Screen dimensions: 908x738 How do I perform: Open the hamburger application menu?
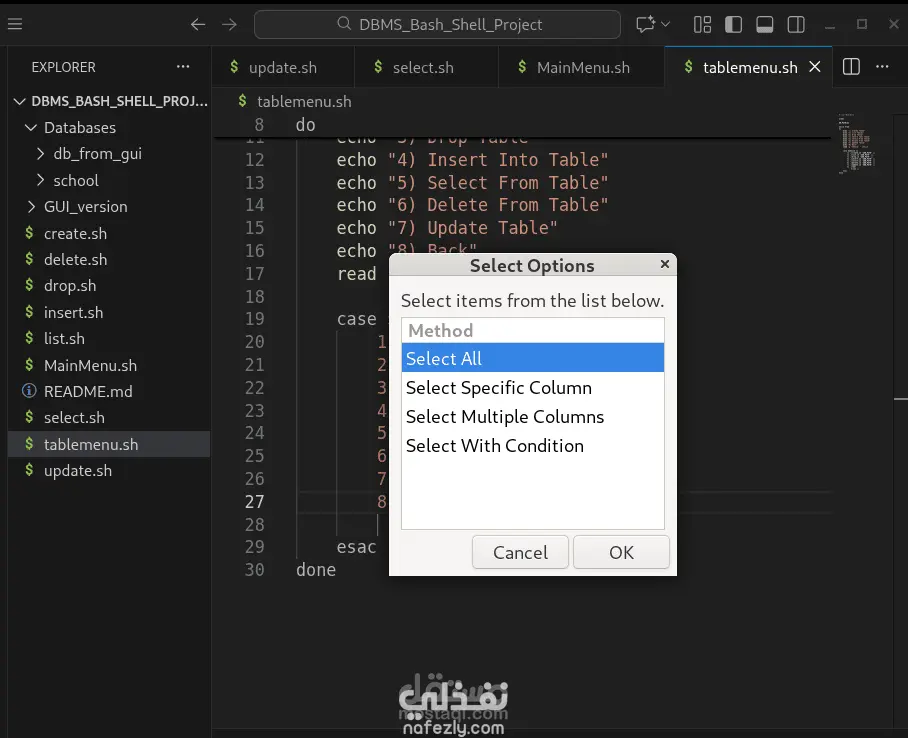[14, 24]
